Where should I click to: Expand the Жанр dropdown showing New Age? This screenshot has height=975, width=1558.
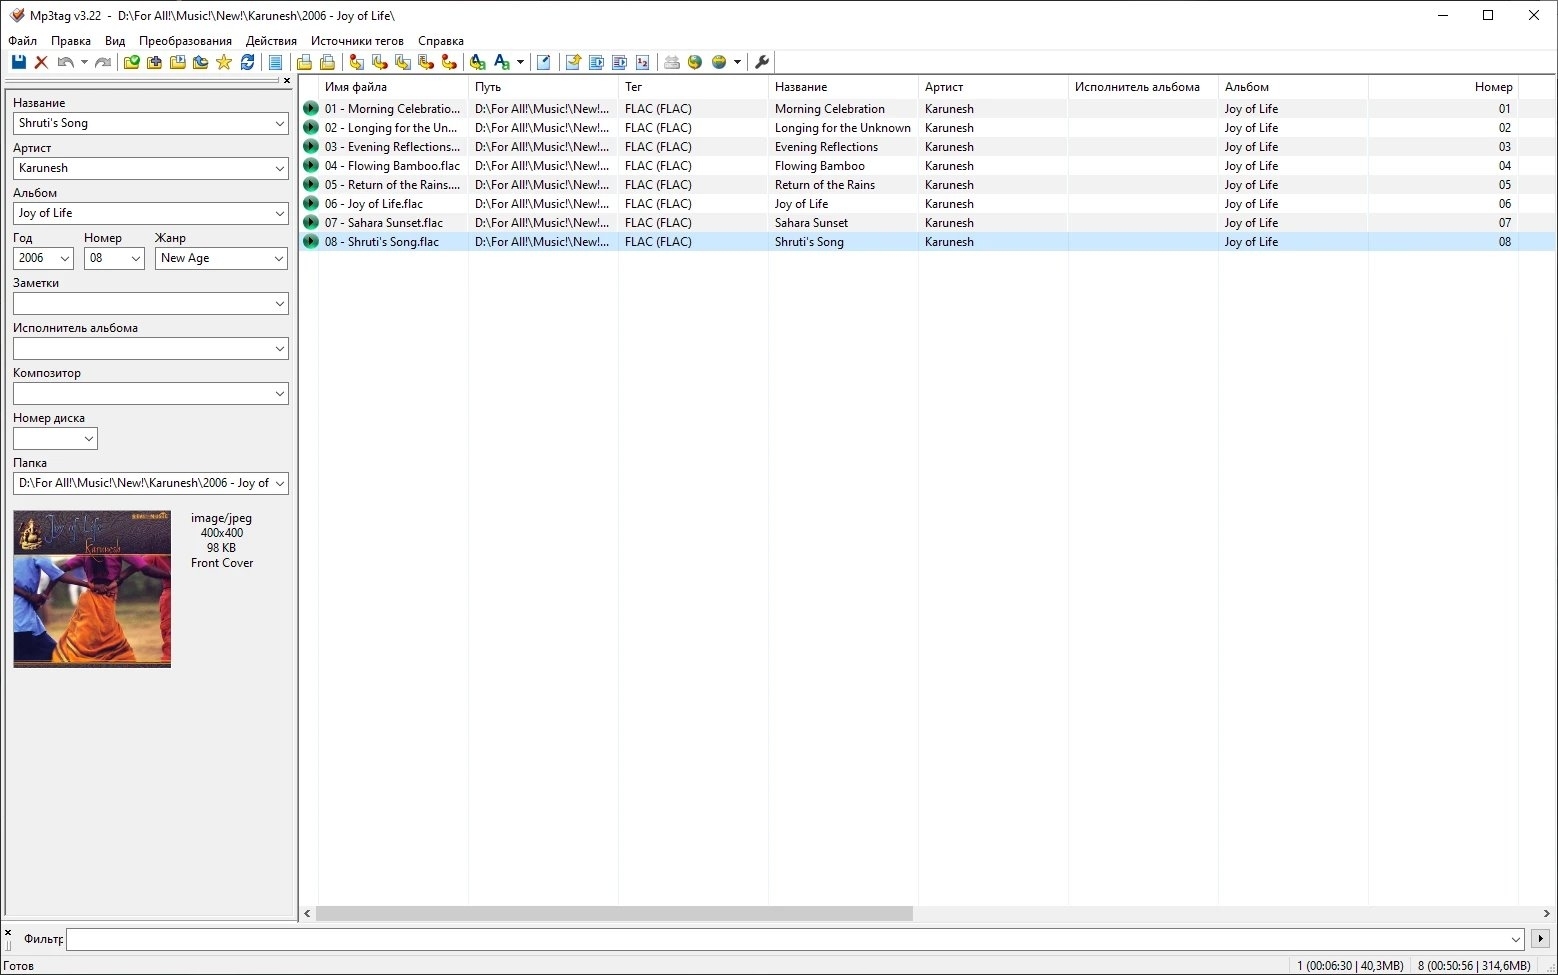(279, 259)
